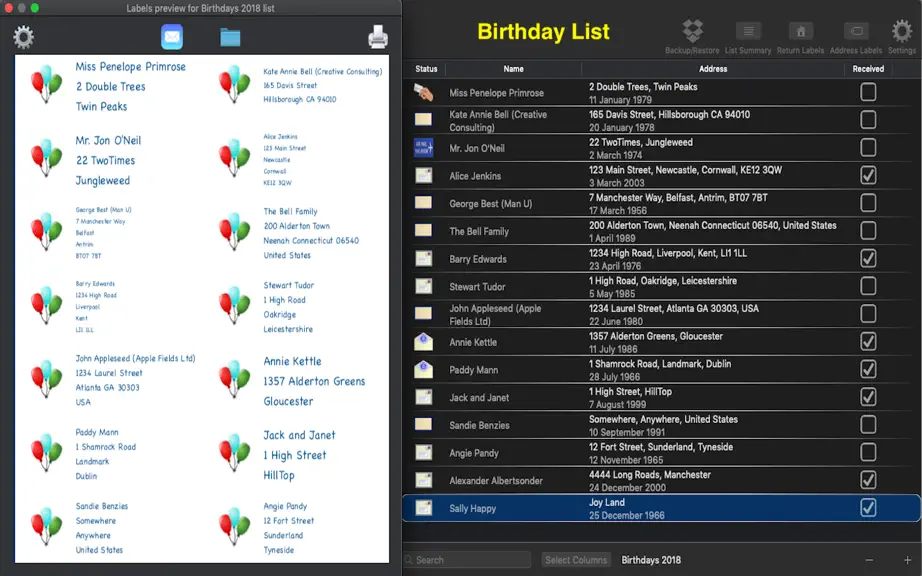922x576 pixels.
Task: Open the blue folder icon in Labels preview
Action: [230, 37]
